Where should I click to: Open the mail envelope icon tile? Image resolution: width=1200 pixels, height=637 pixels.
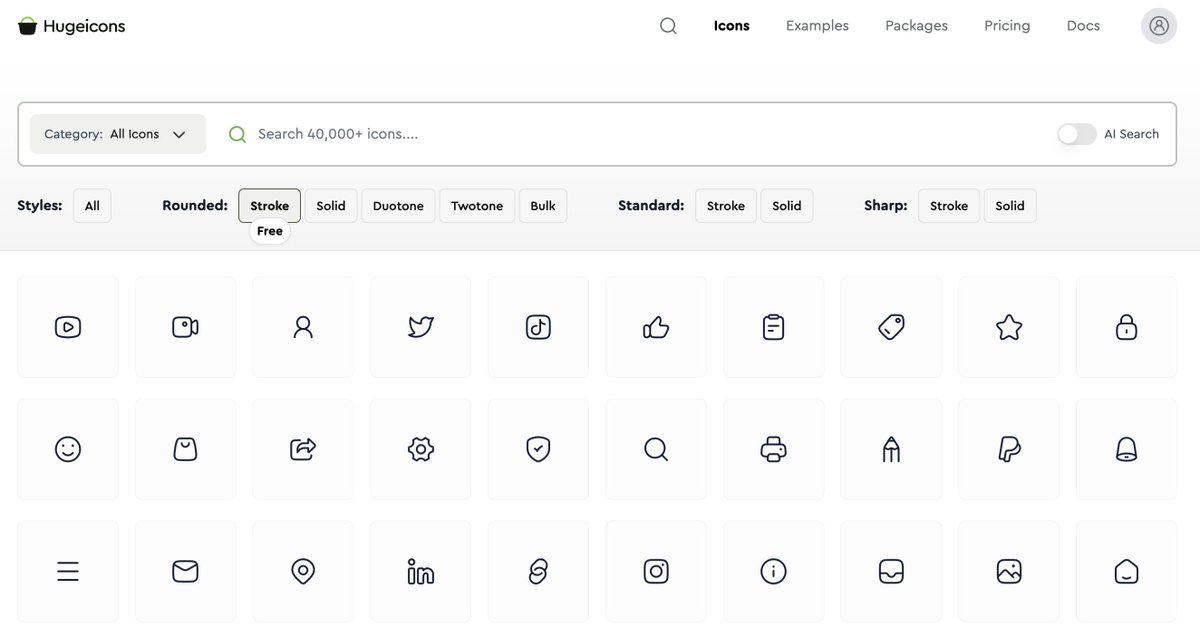pyautogui.click(x=185, y=571)
